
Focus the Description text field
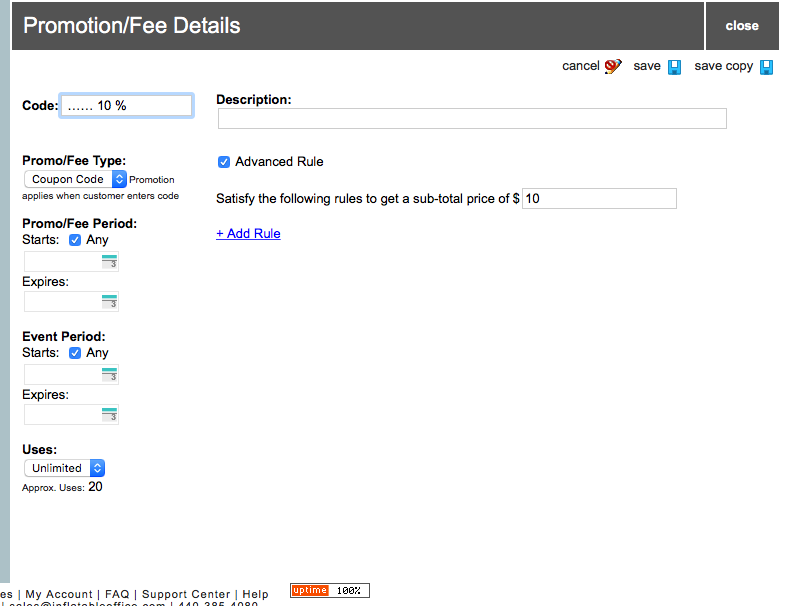(472, 119)
